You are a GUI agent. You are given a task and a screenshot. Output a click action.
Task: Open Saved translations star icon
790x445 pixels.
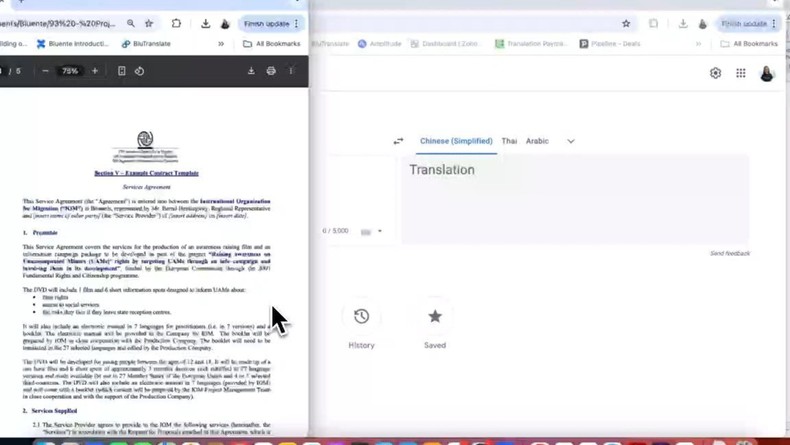[435, 316]
